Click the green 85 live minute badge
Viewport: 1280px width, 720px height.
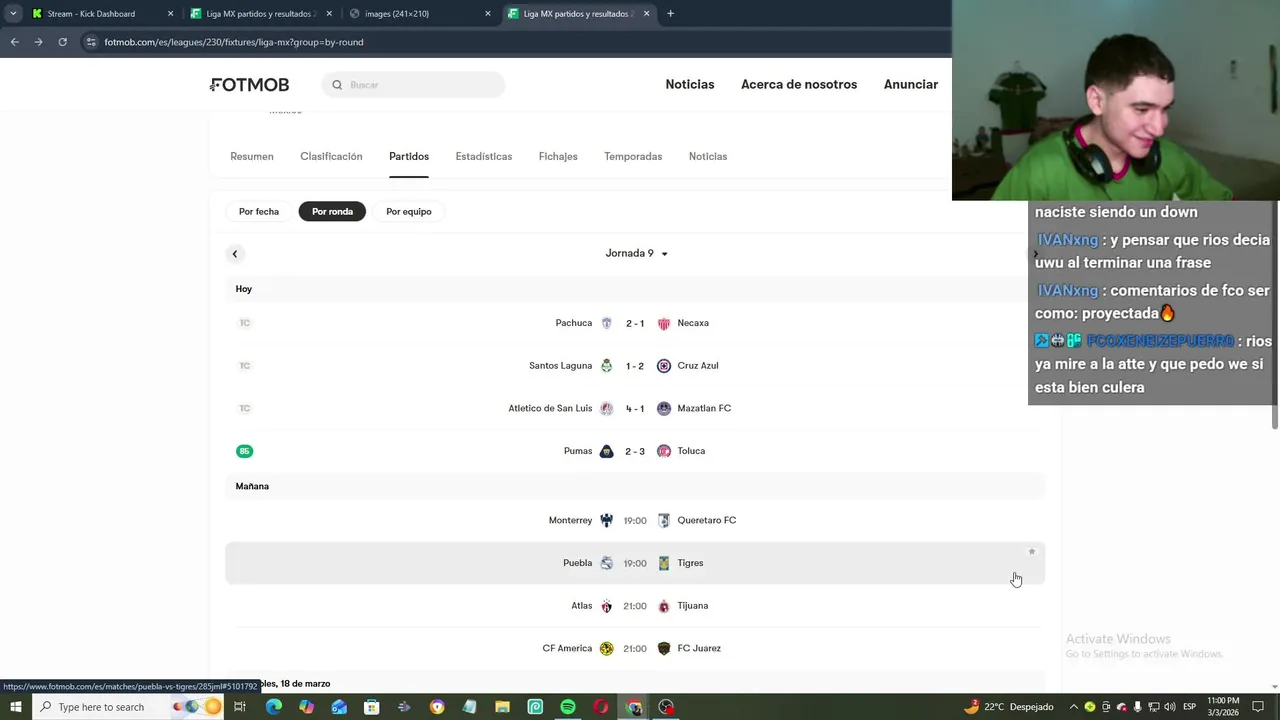tap(244, 451)
